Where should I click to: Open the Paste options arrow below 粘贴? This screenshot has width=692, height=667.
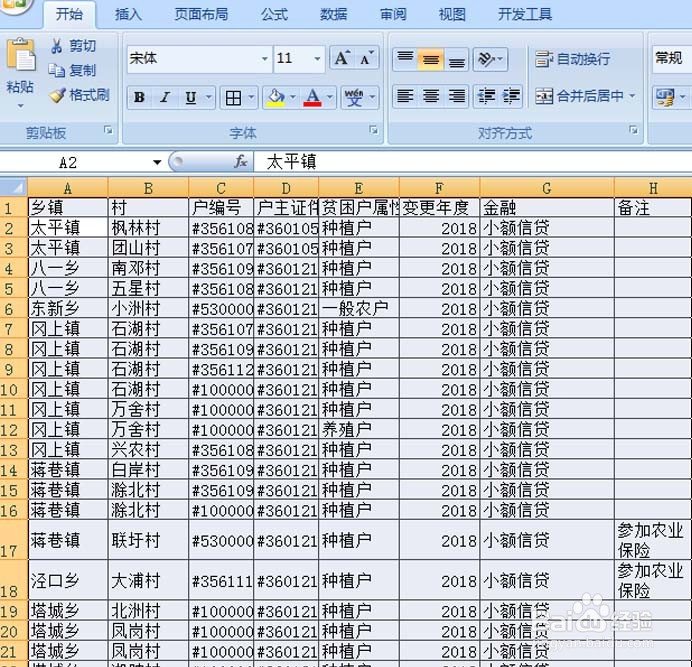tap(20, 106)
